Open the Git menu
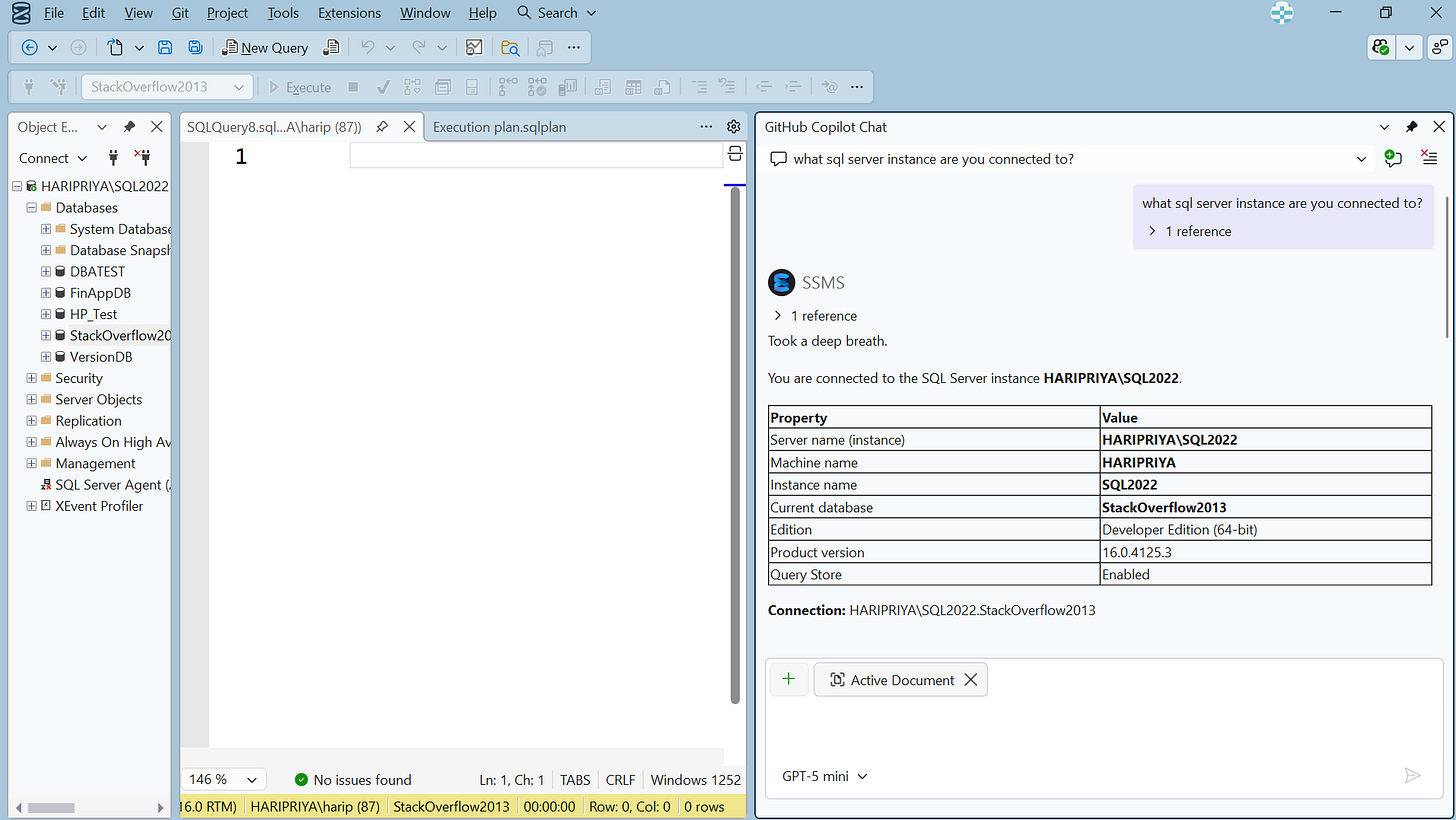This screenshot has width=1456, height=820. 179,13
